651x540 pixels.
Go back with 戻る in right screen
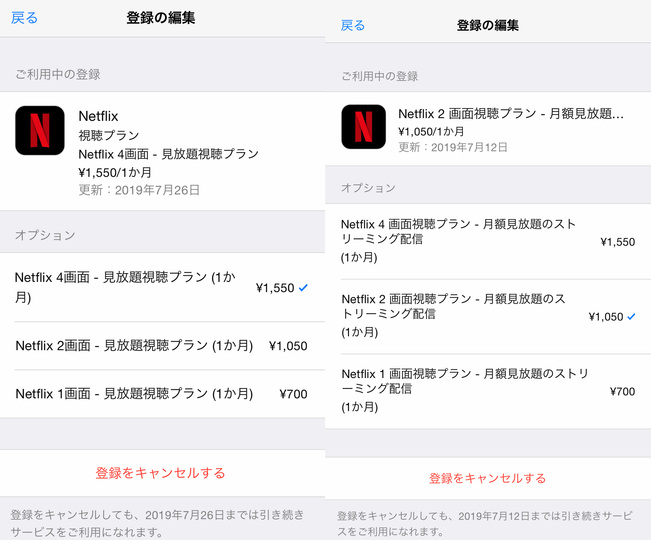[x=352, y=25]
